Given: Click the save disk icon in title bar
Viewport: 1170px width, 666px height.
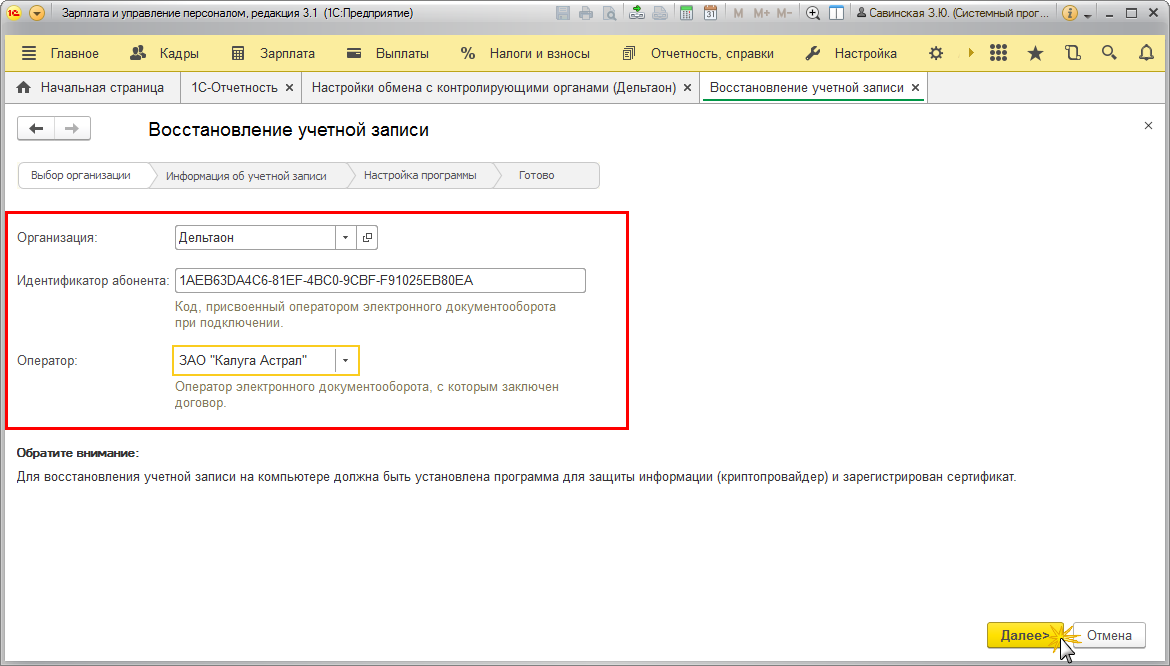Looking at the screenshot, I should (x=563, y=13).
